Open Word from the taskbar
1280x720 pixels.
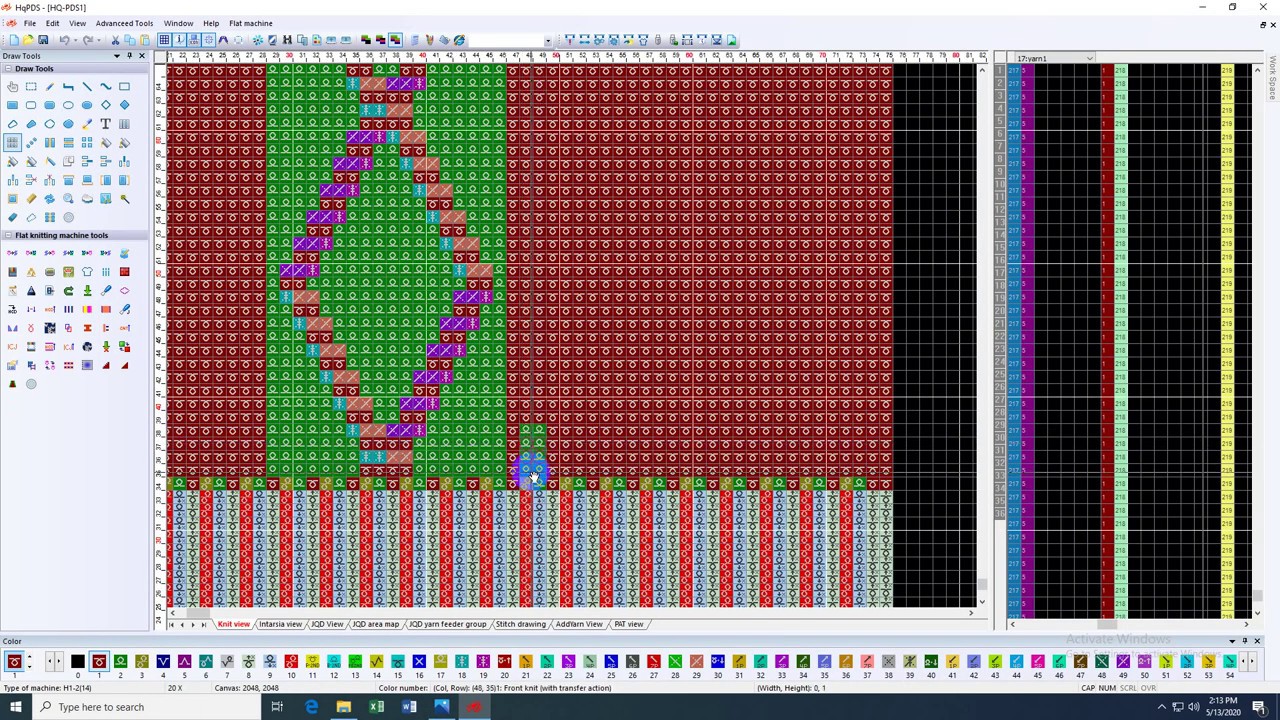(x=409, y=707)
